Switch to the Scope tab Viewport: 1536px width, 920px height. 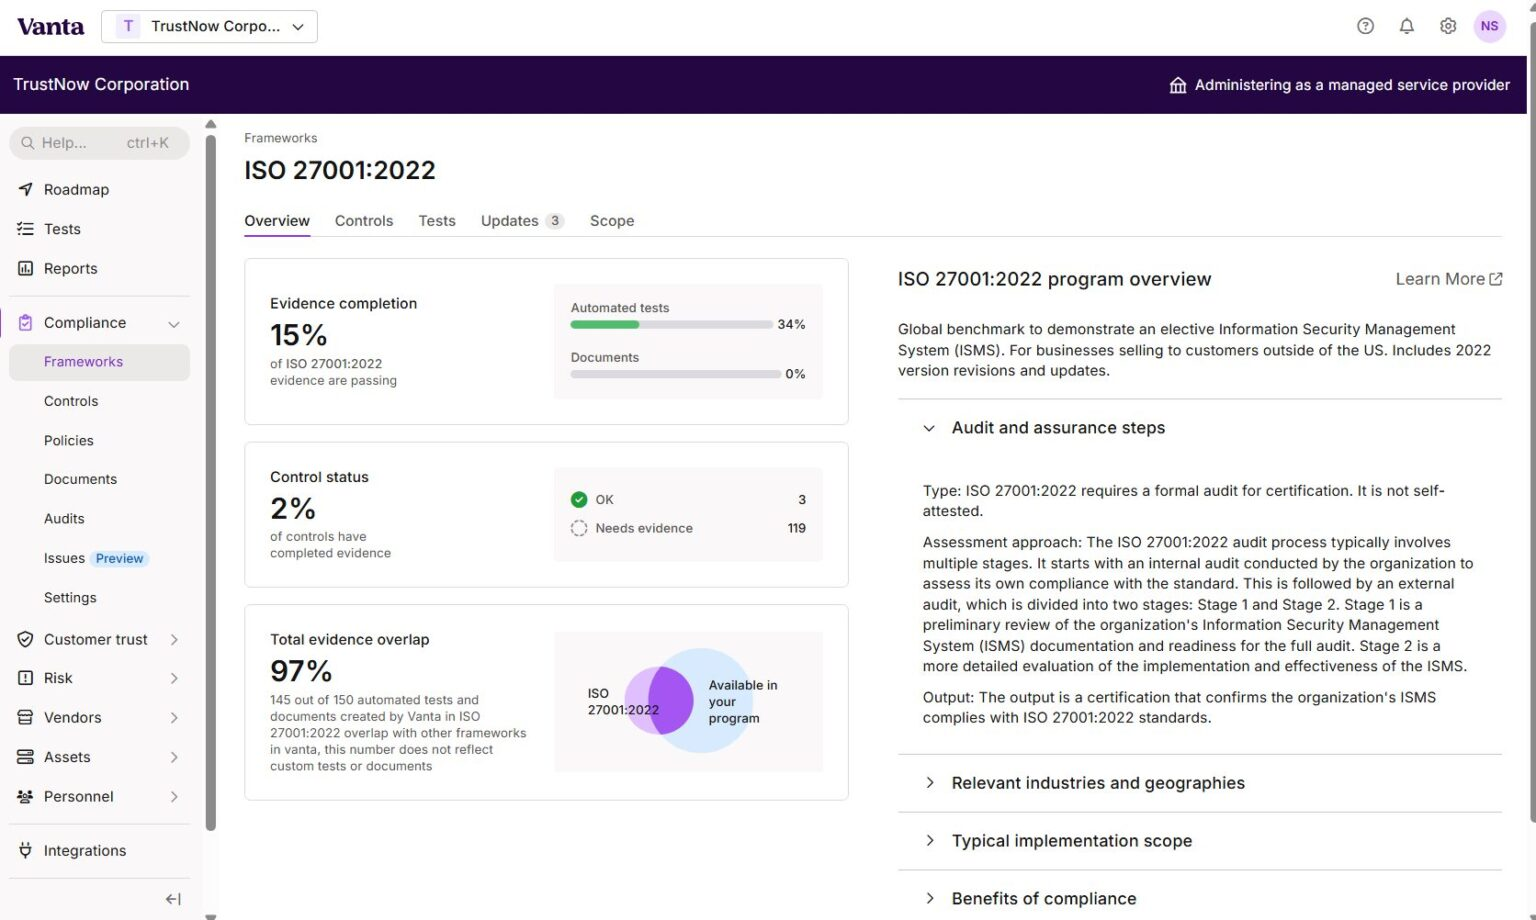point(612,221)
